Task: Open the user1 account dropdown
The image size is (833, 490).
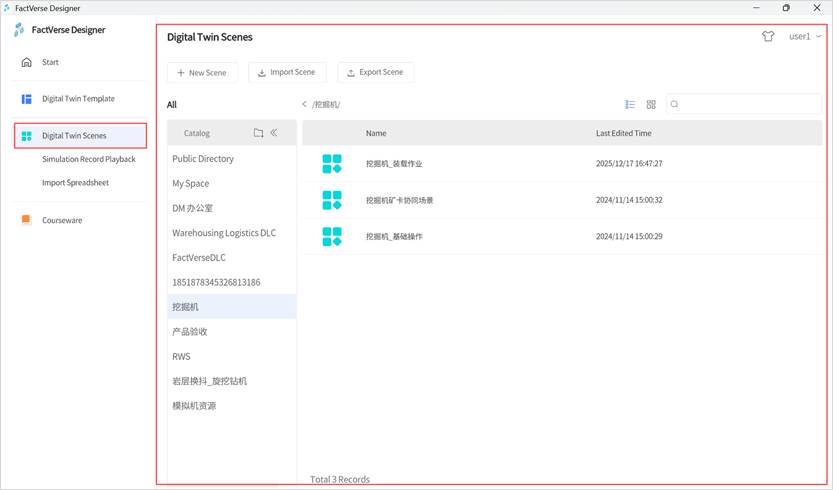Action: [804, 36]
